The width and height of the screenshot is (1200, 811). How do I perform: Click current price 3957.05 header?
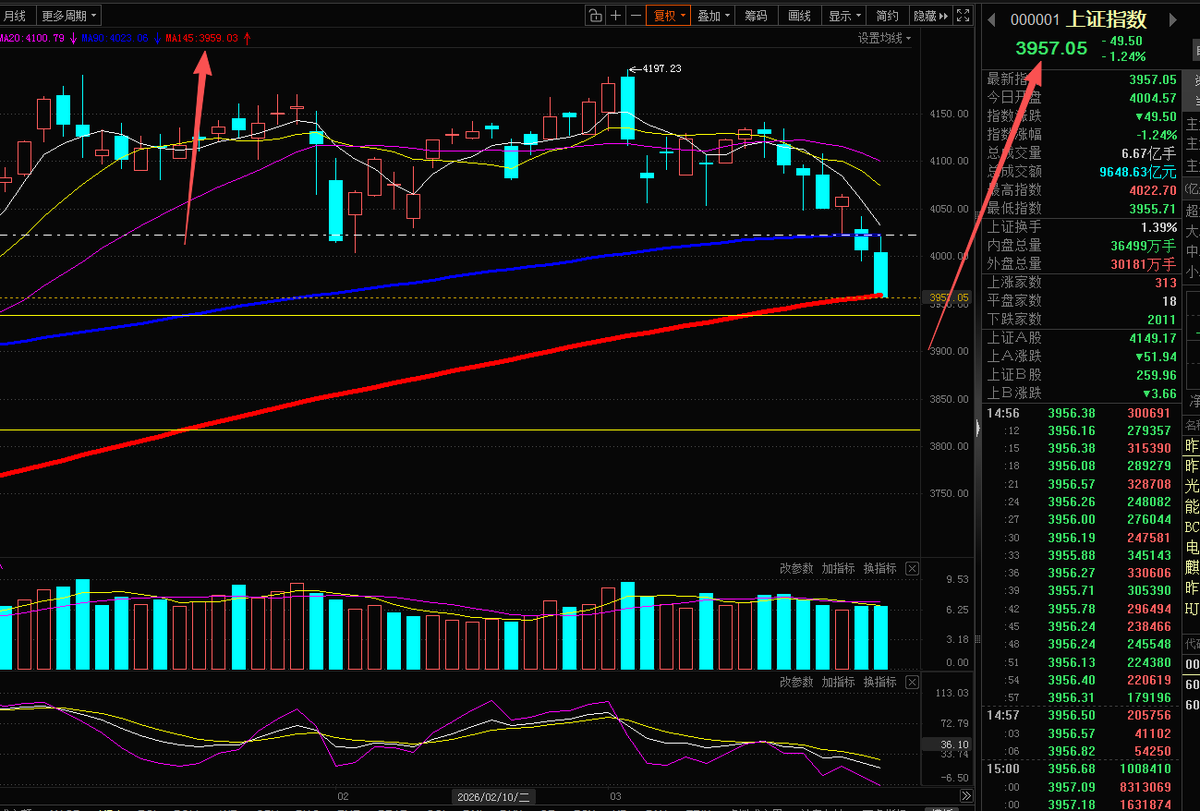point(1051,48)
